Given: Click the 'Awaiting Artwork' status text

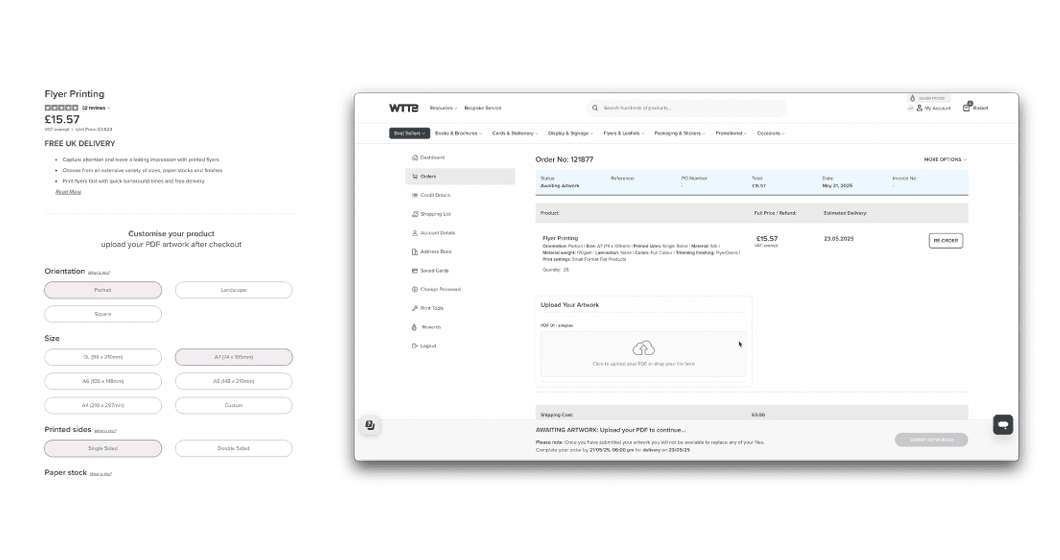Looking at the screenshot, I should [x=560, y=185].
